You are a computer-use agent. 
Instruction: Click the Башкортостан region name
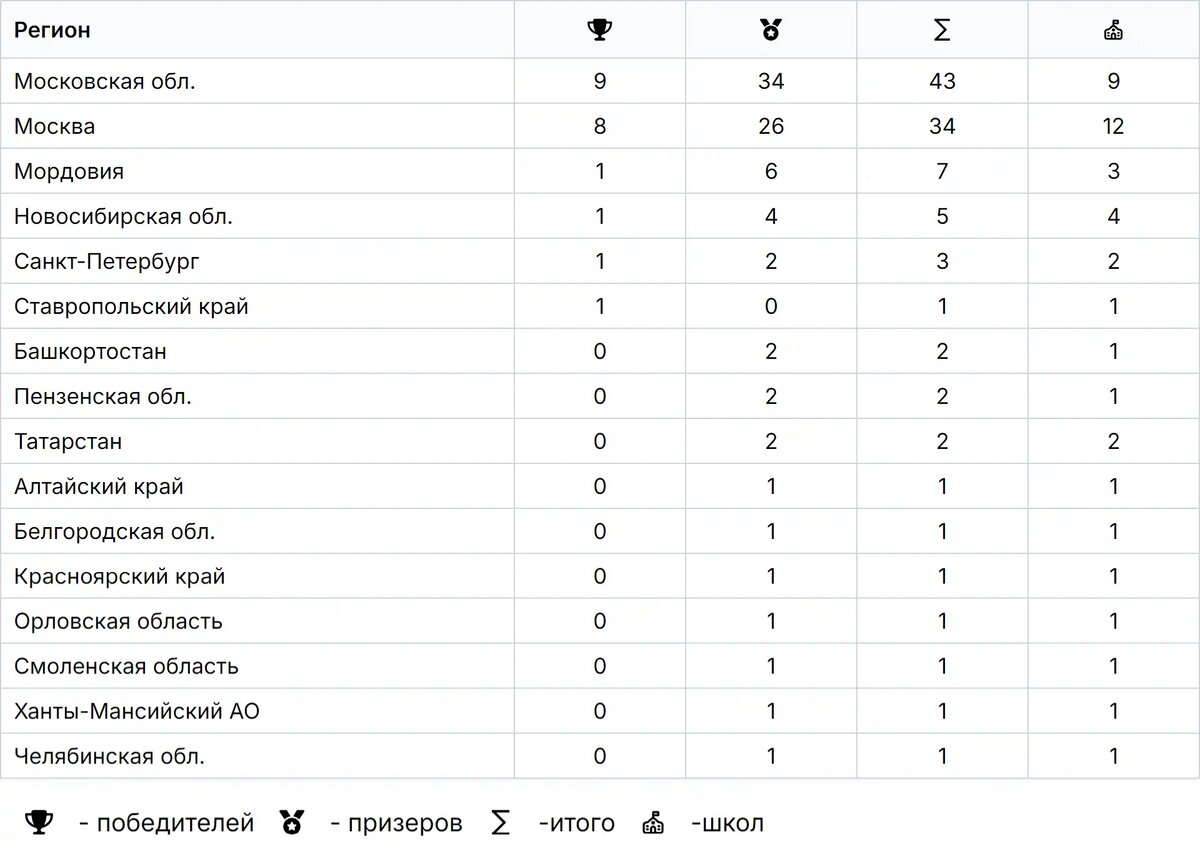(x=90, y=351)
